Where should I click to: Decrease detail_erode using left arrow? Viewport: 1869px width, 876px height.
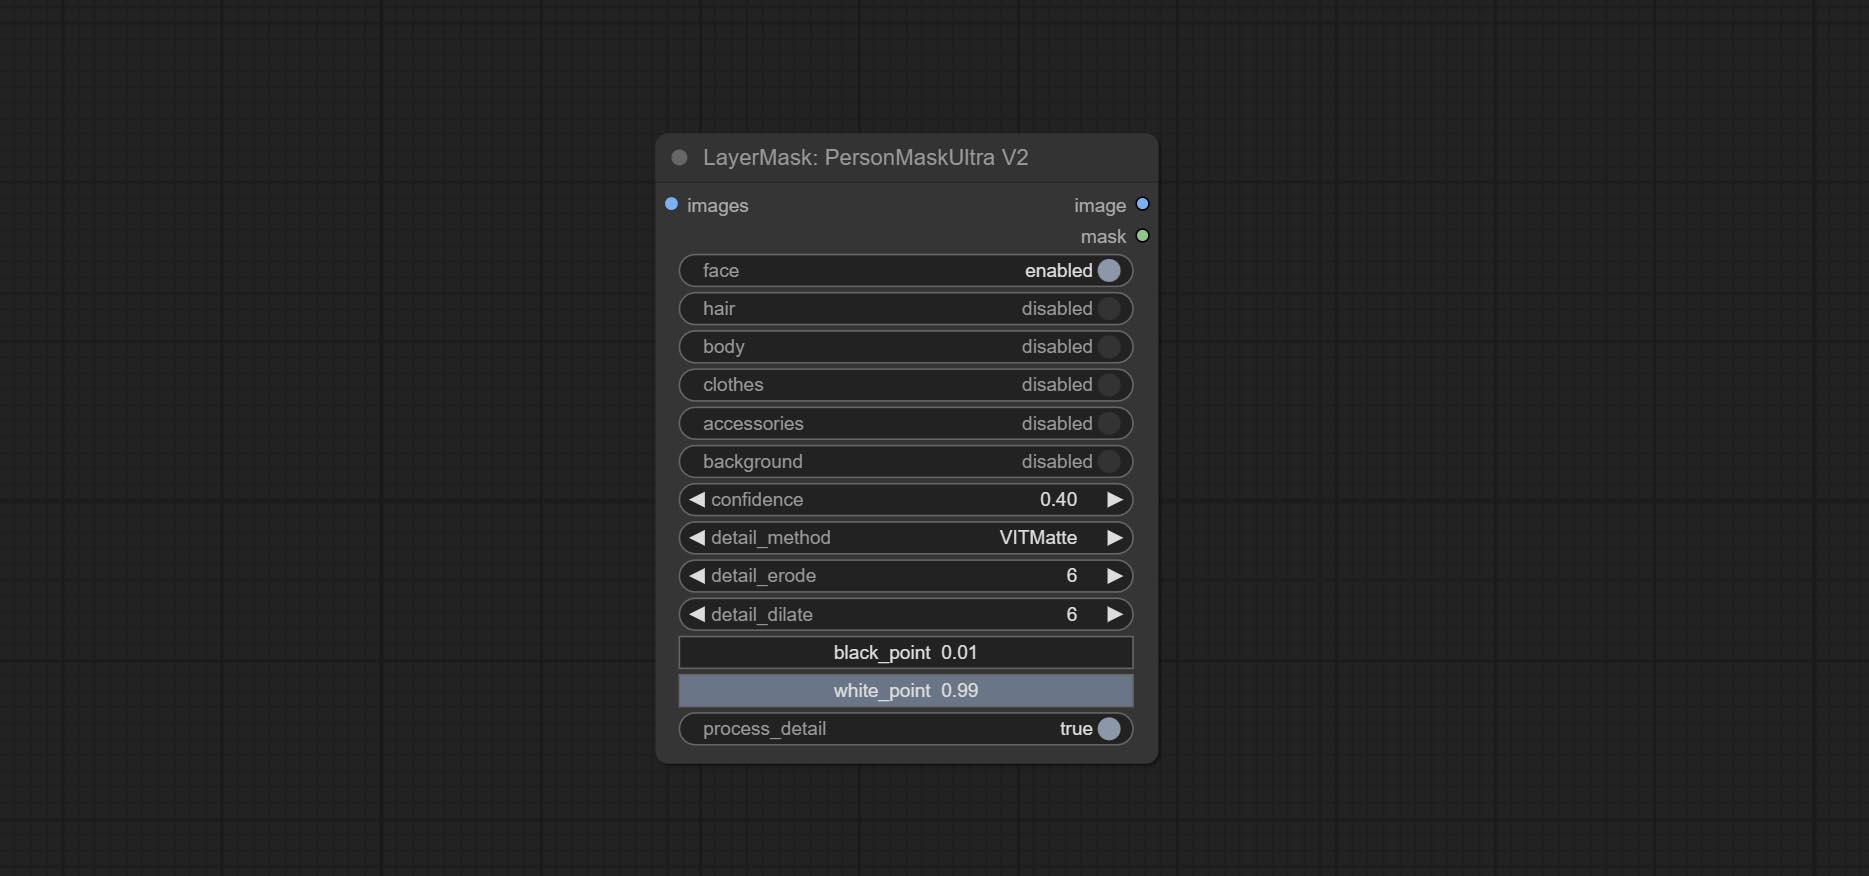click(697, 576)
